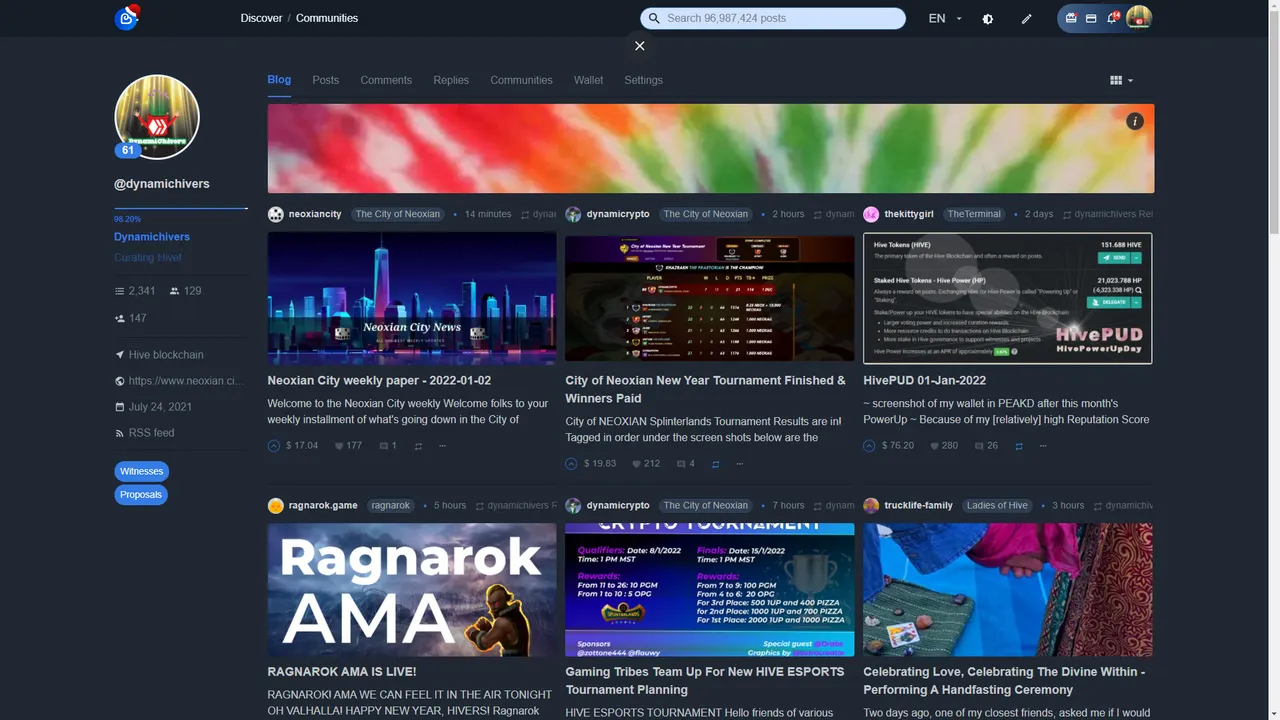Open the TheTerminal community tag
The image size is (1280, 720).
pos(974,214)
